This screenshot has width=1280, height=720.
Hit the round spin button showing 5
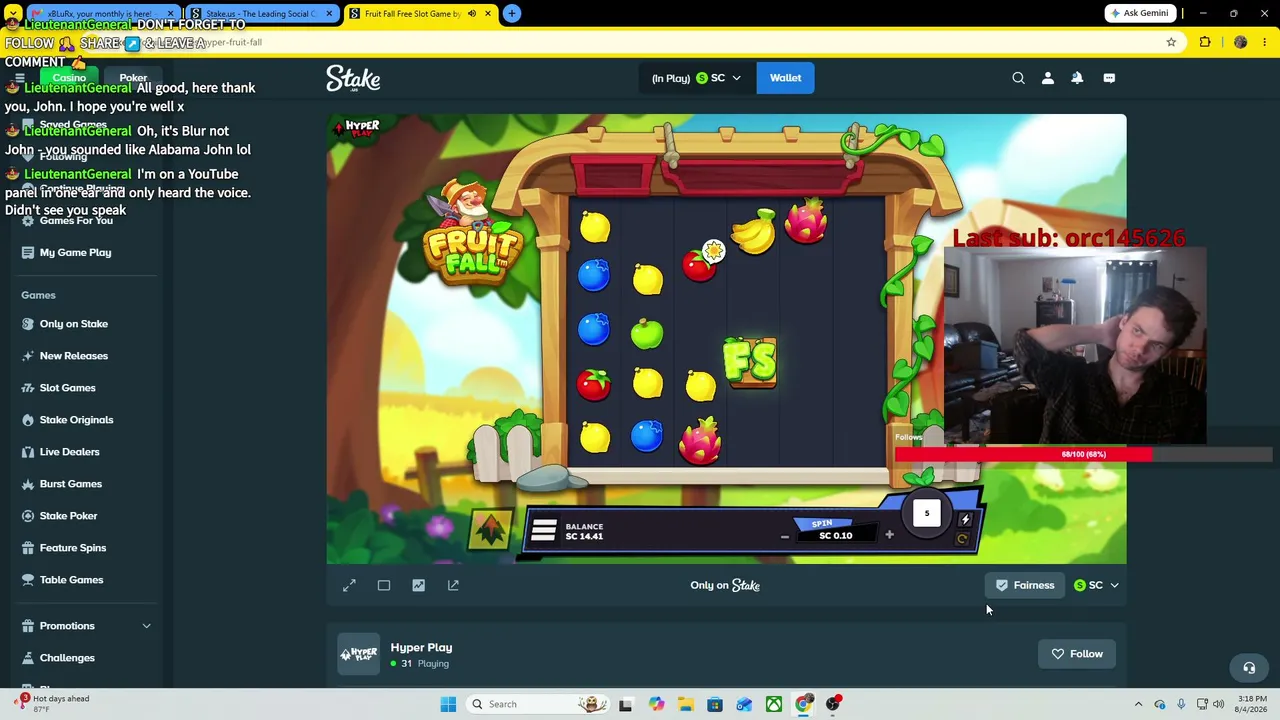pyautogui.click(x=927, y=514)
